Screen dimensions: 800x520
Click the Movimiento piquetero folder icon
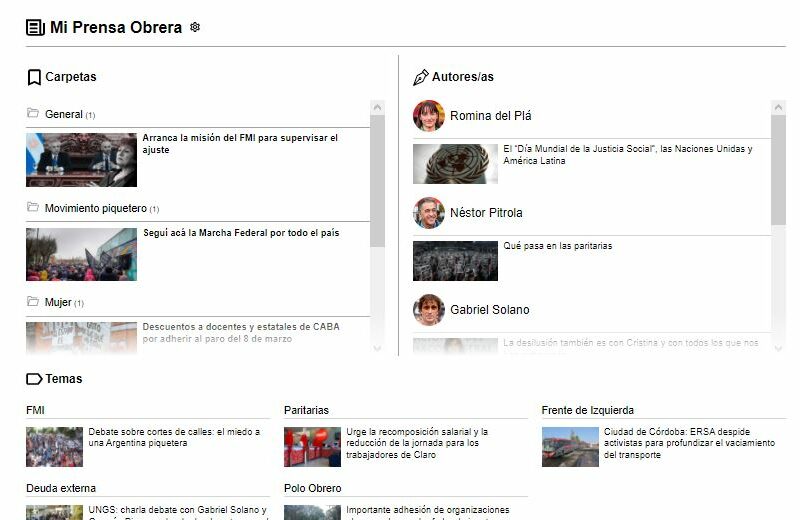[x=33, y=208]
